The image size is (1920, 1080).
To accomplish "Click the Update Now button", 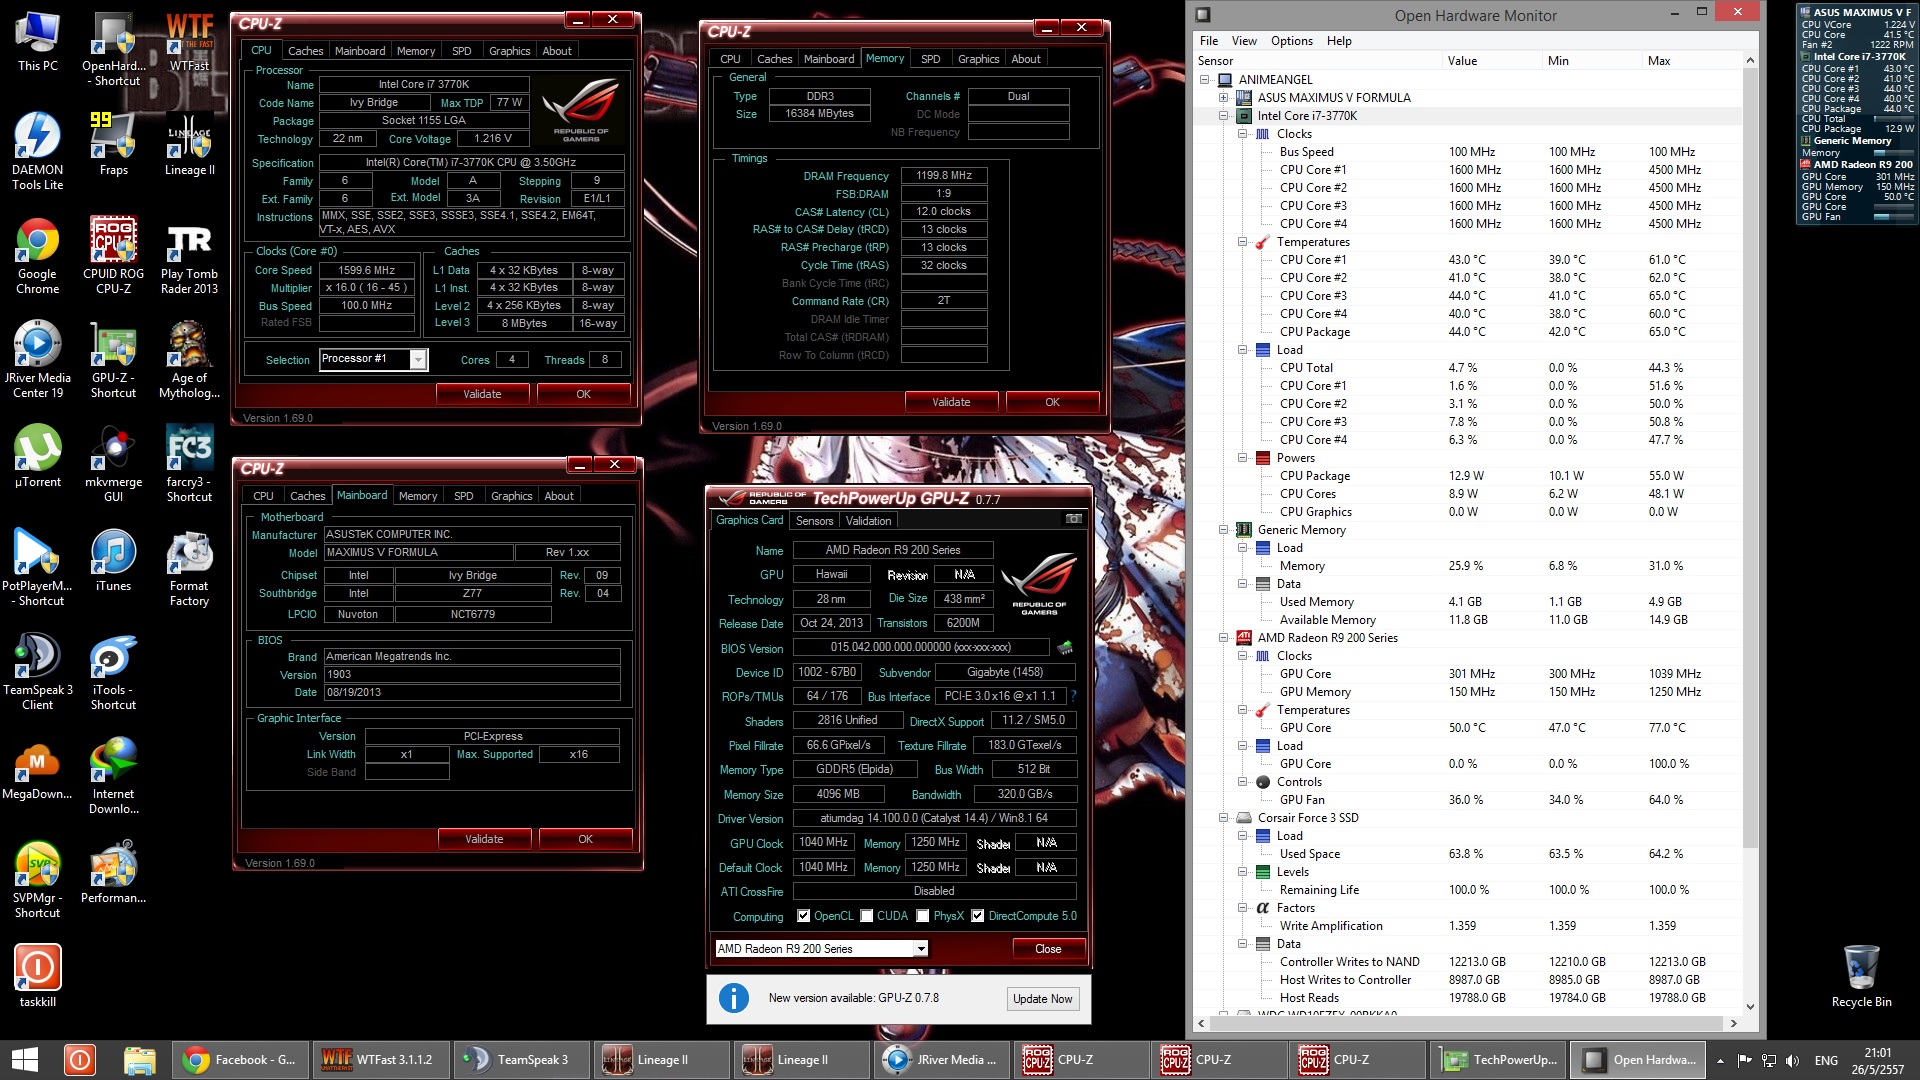I will [1042, 999].
